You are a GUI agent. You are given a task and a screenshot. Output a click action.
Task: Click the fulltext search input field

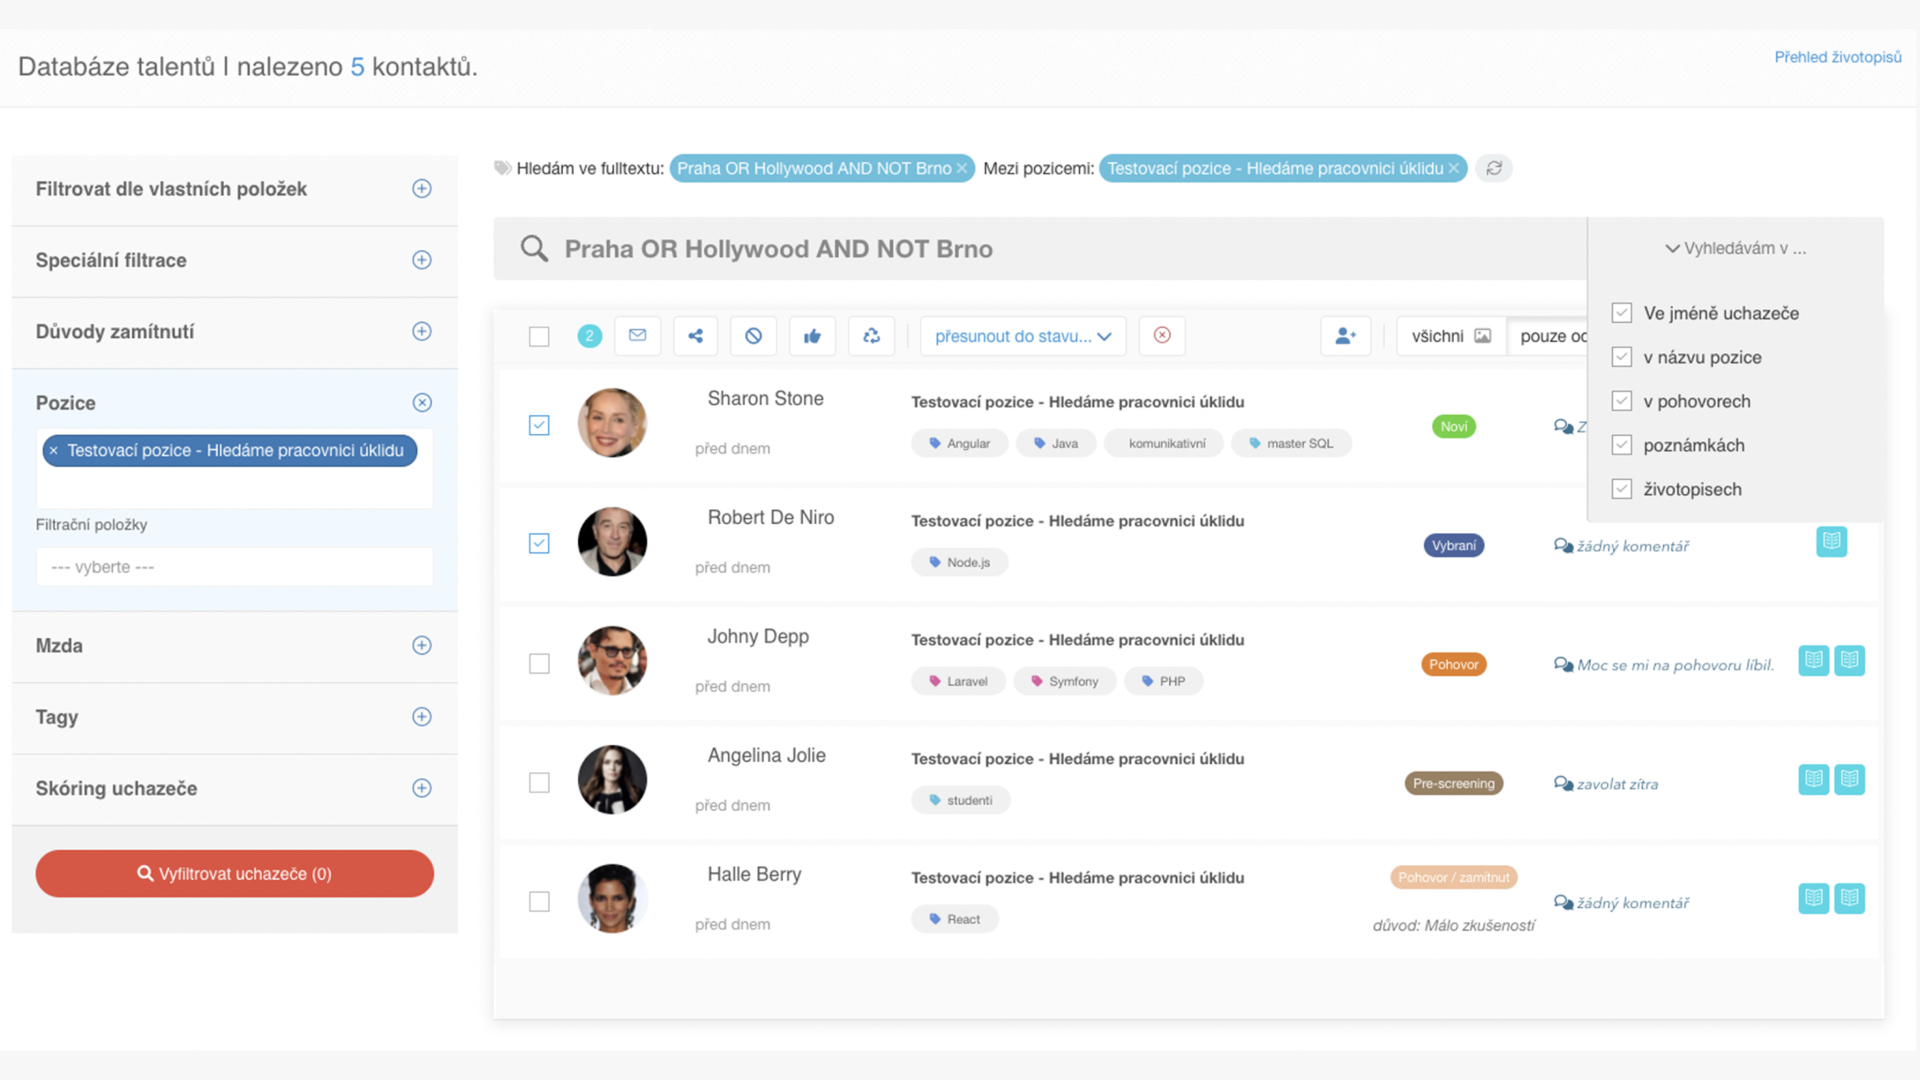pyautogui.click(x=1040, y=249)
